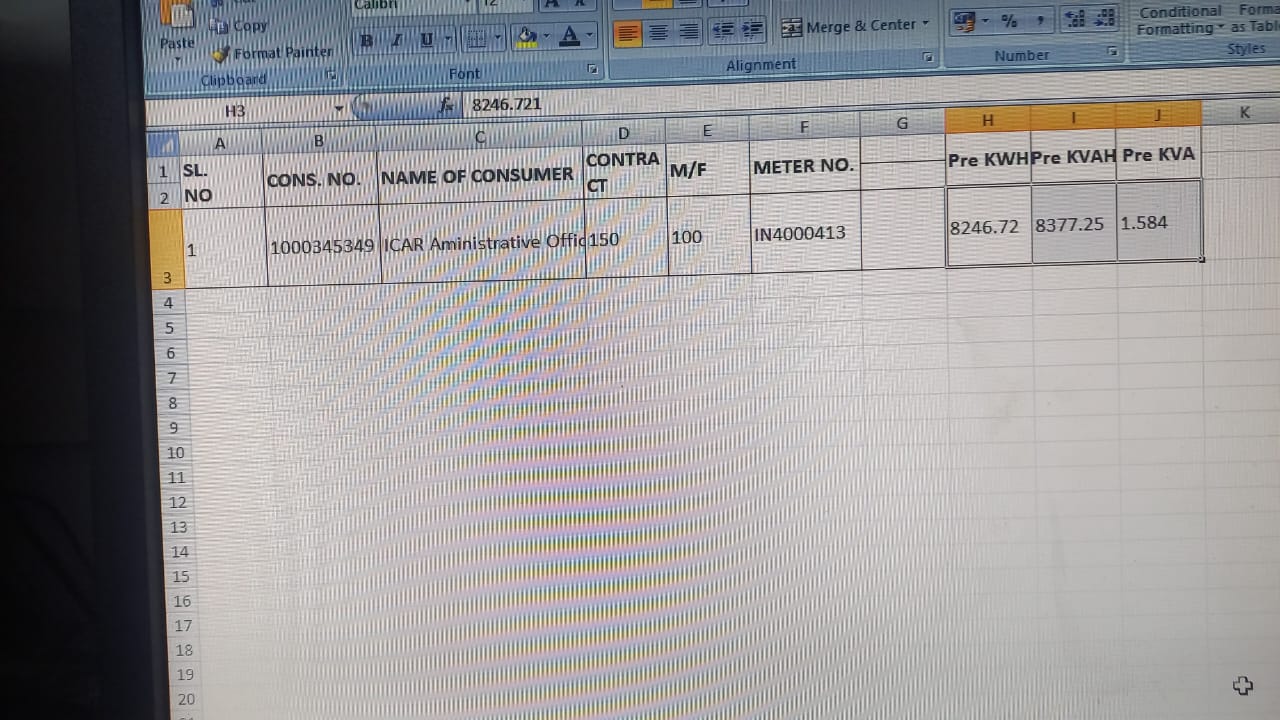The image size is (1280, 720).
Task: Toggle Bold formatting
Action: (x=367, y=40)
